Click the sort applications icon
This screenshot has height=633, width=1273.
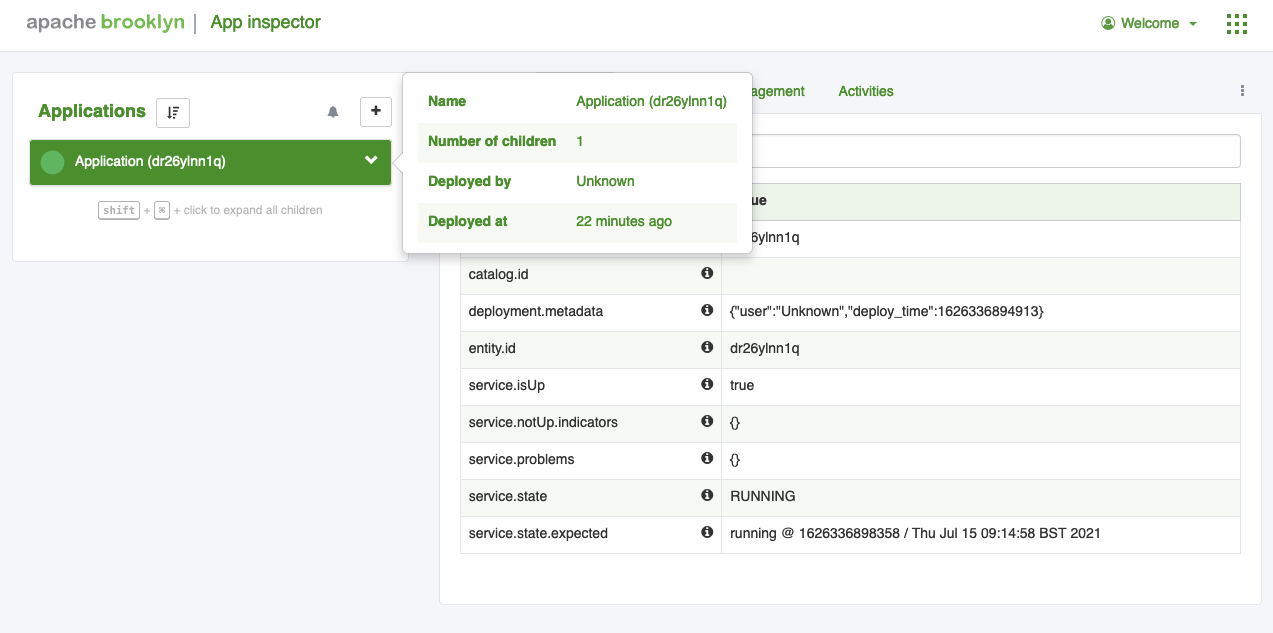pos(173,112)
